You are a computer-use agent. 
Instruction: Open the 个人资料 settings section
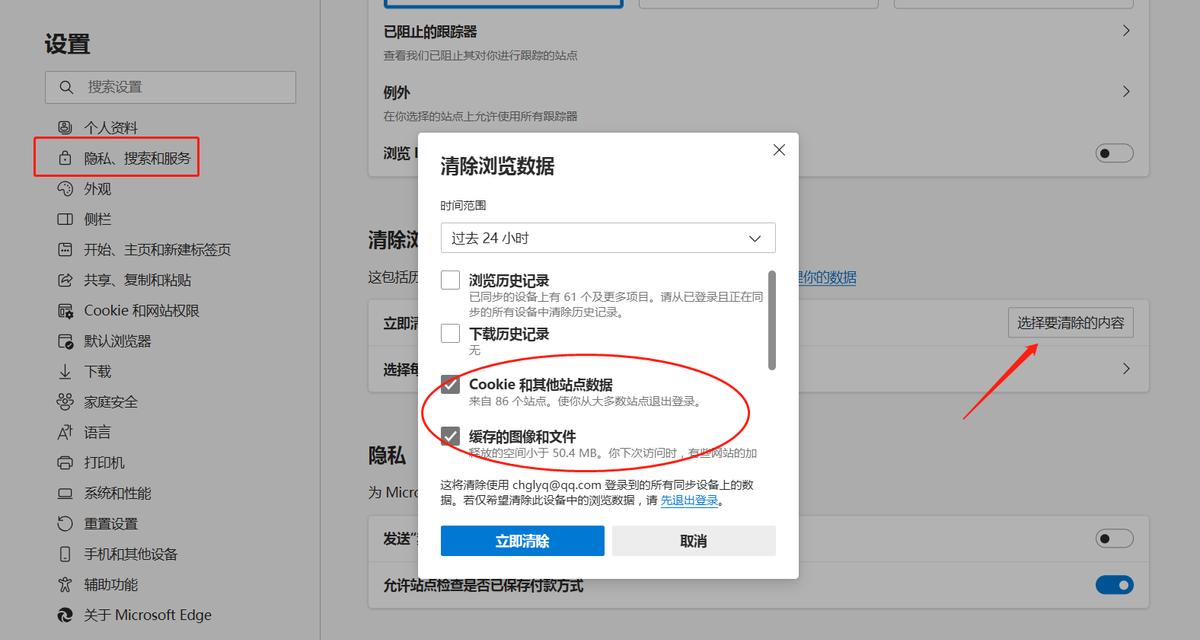coord(110,125)
